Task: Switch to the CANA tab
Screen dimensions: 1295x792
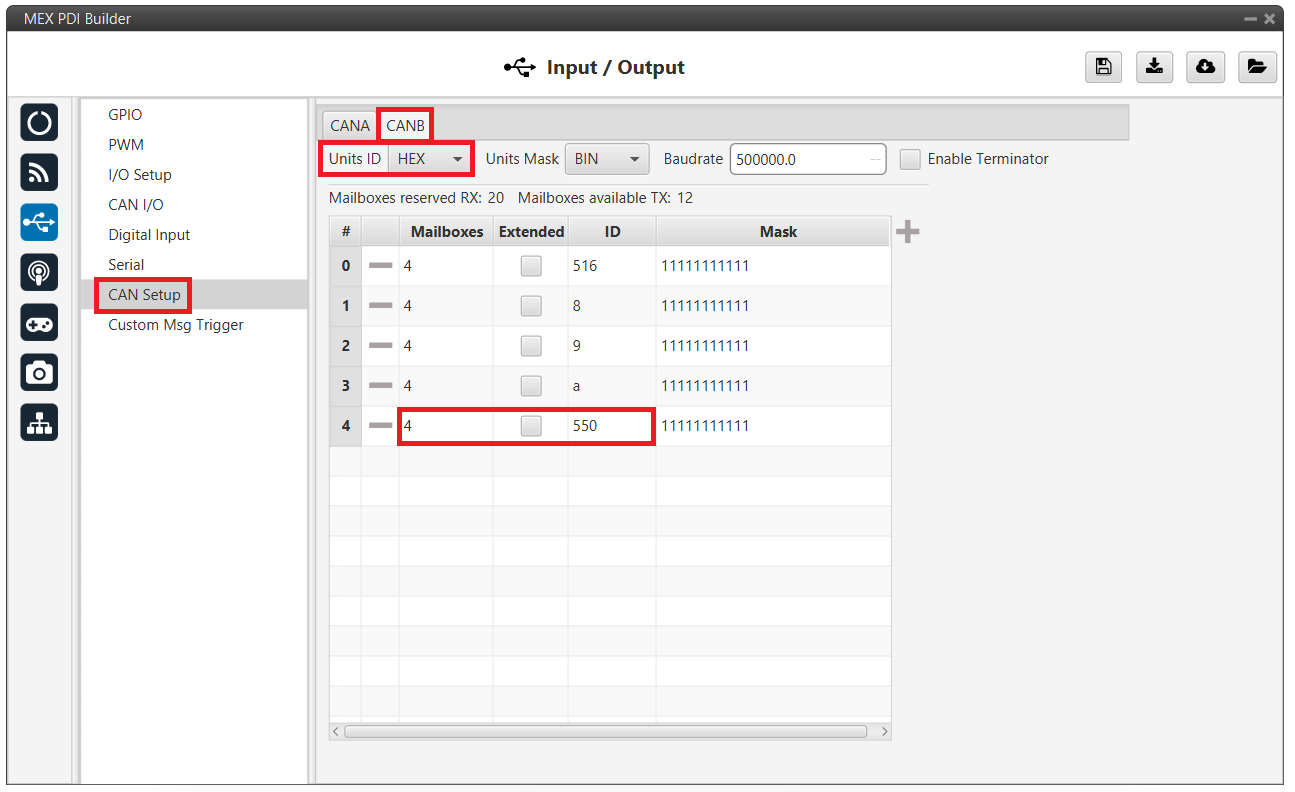Action: 350,126
